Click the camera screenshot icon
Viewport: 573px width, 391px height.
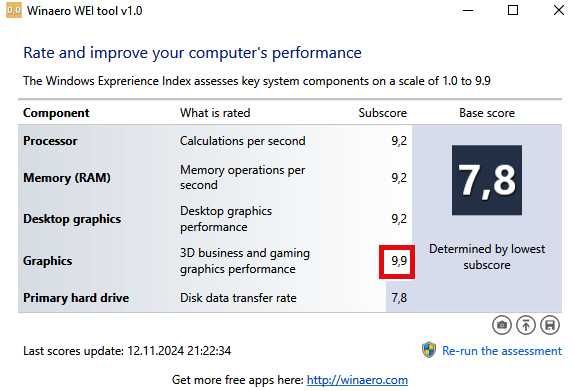point(501,324)
